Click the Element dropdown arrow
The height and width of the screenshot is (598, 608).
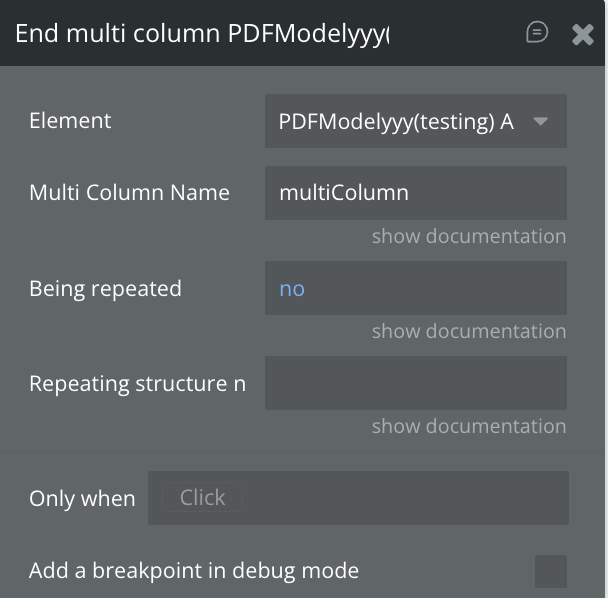click(540, 121)
